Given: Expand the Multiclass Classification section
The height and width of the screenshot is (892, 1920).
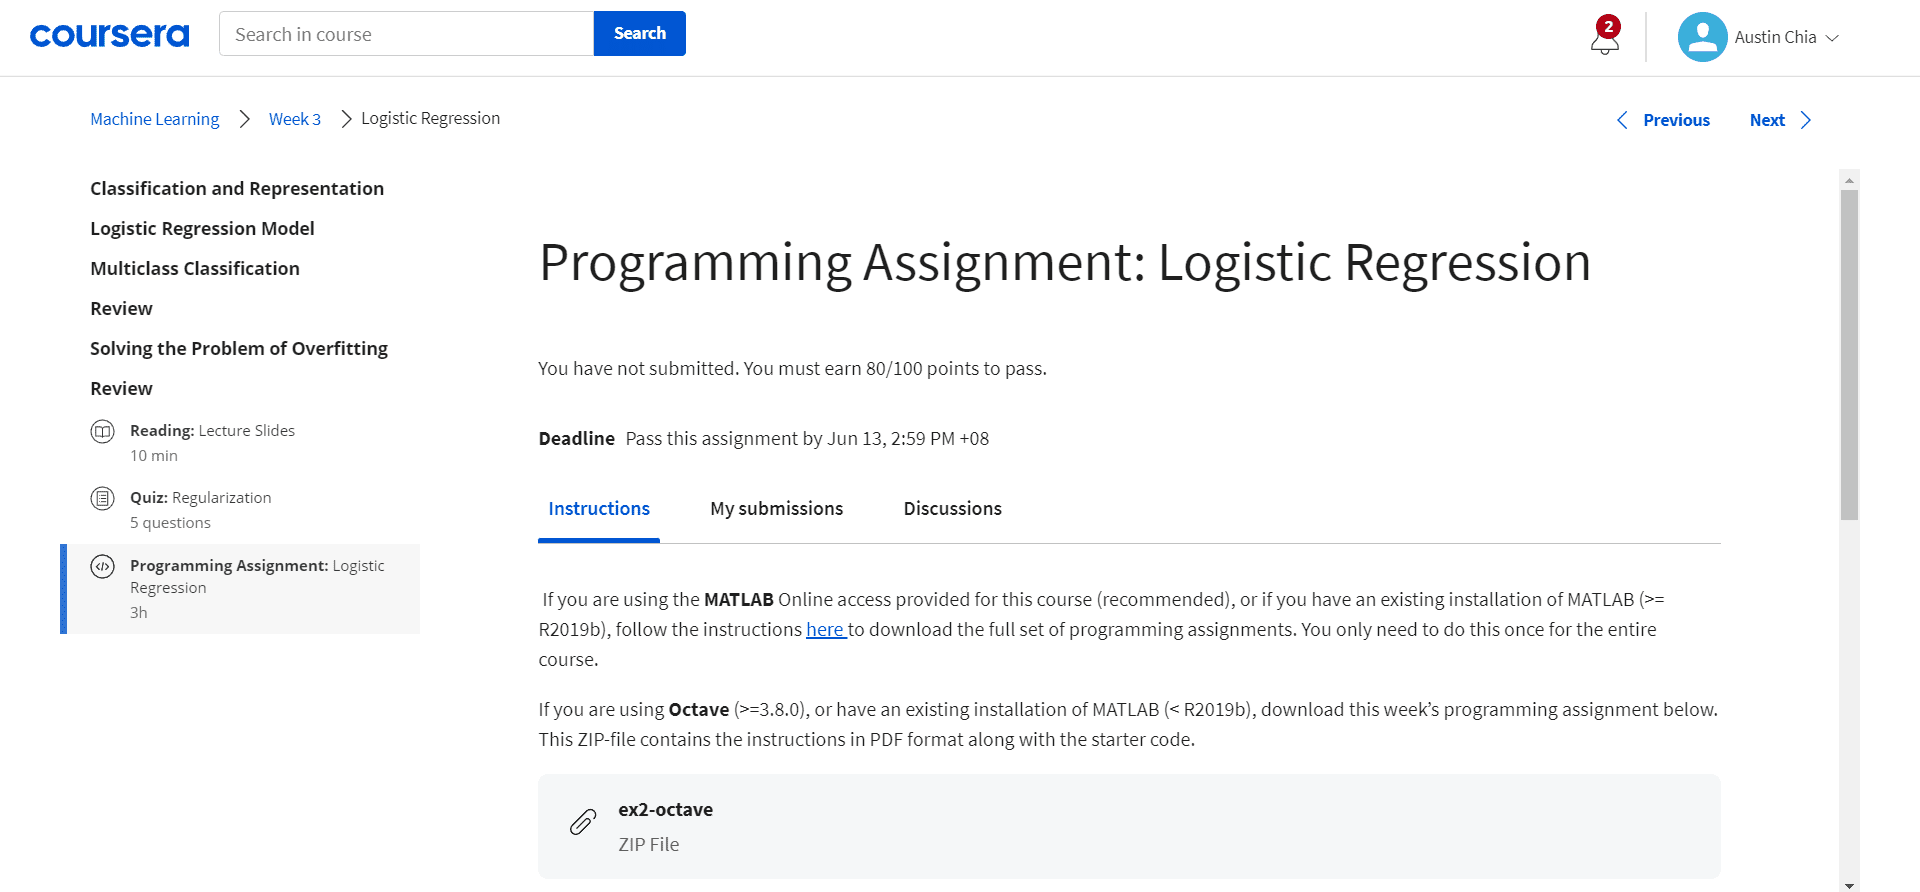Looking at the screenshot, I should pyautogui.click(x=195, y=269).
